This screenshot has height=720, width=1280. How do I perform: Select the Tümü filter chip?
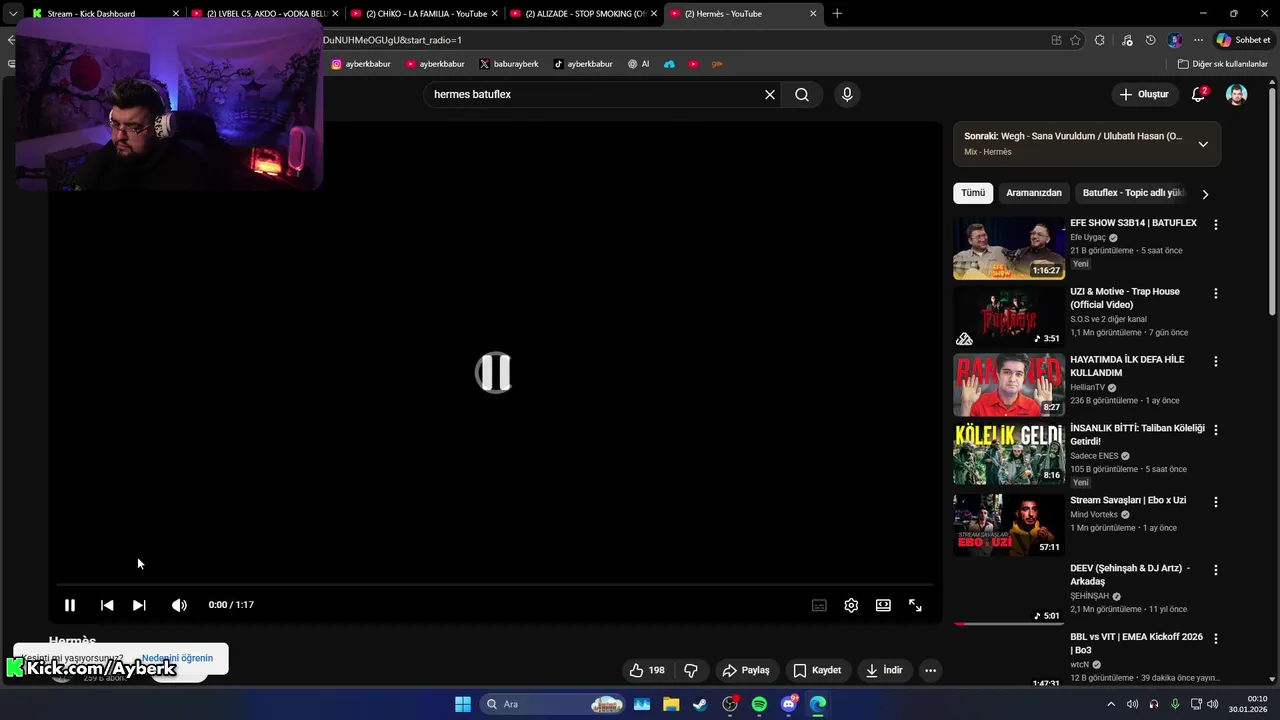(973, 193)
